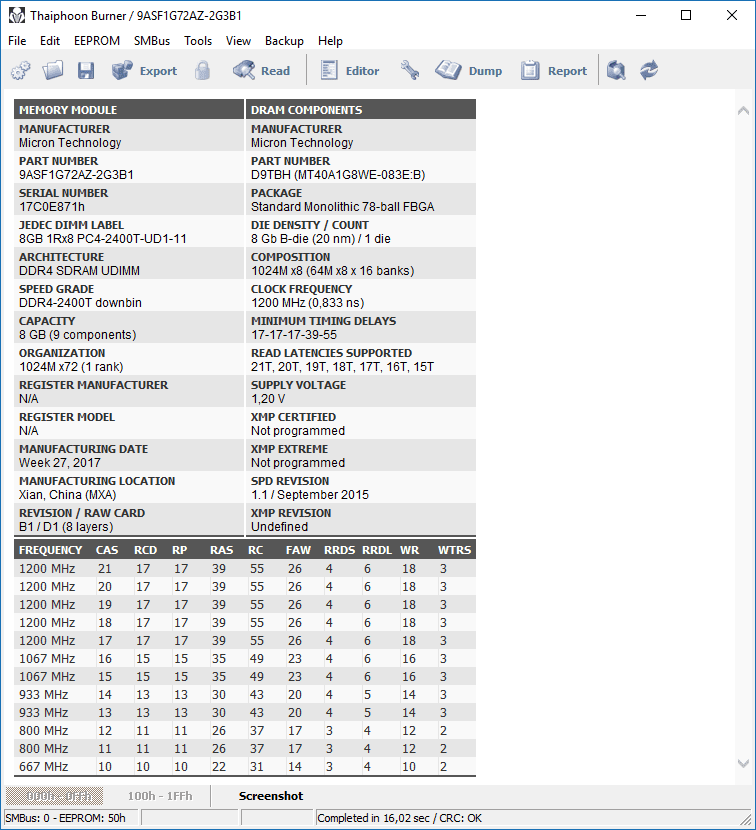Click the magnifier search icon in toolbar
The height and width of the screenshot is (830, 756).
coord(616,70)
